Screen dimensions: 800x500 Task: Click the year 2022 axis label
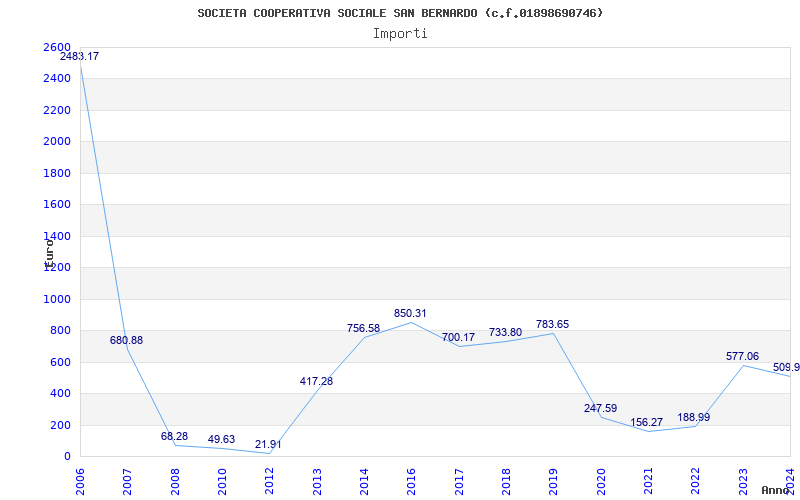click(x=695, y=481)
